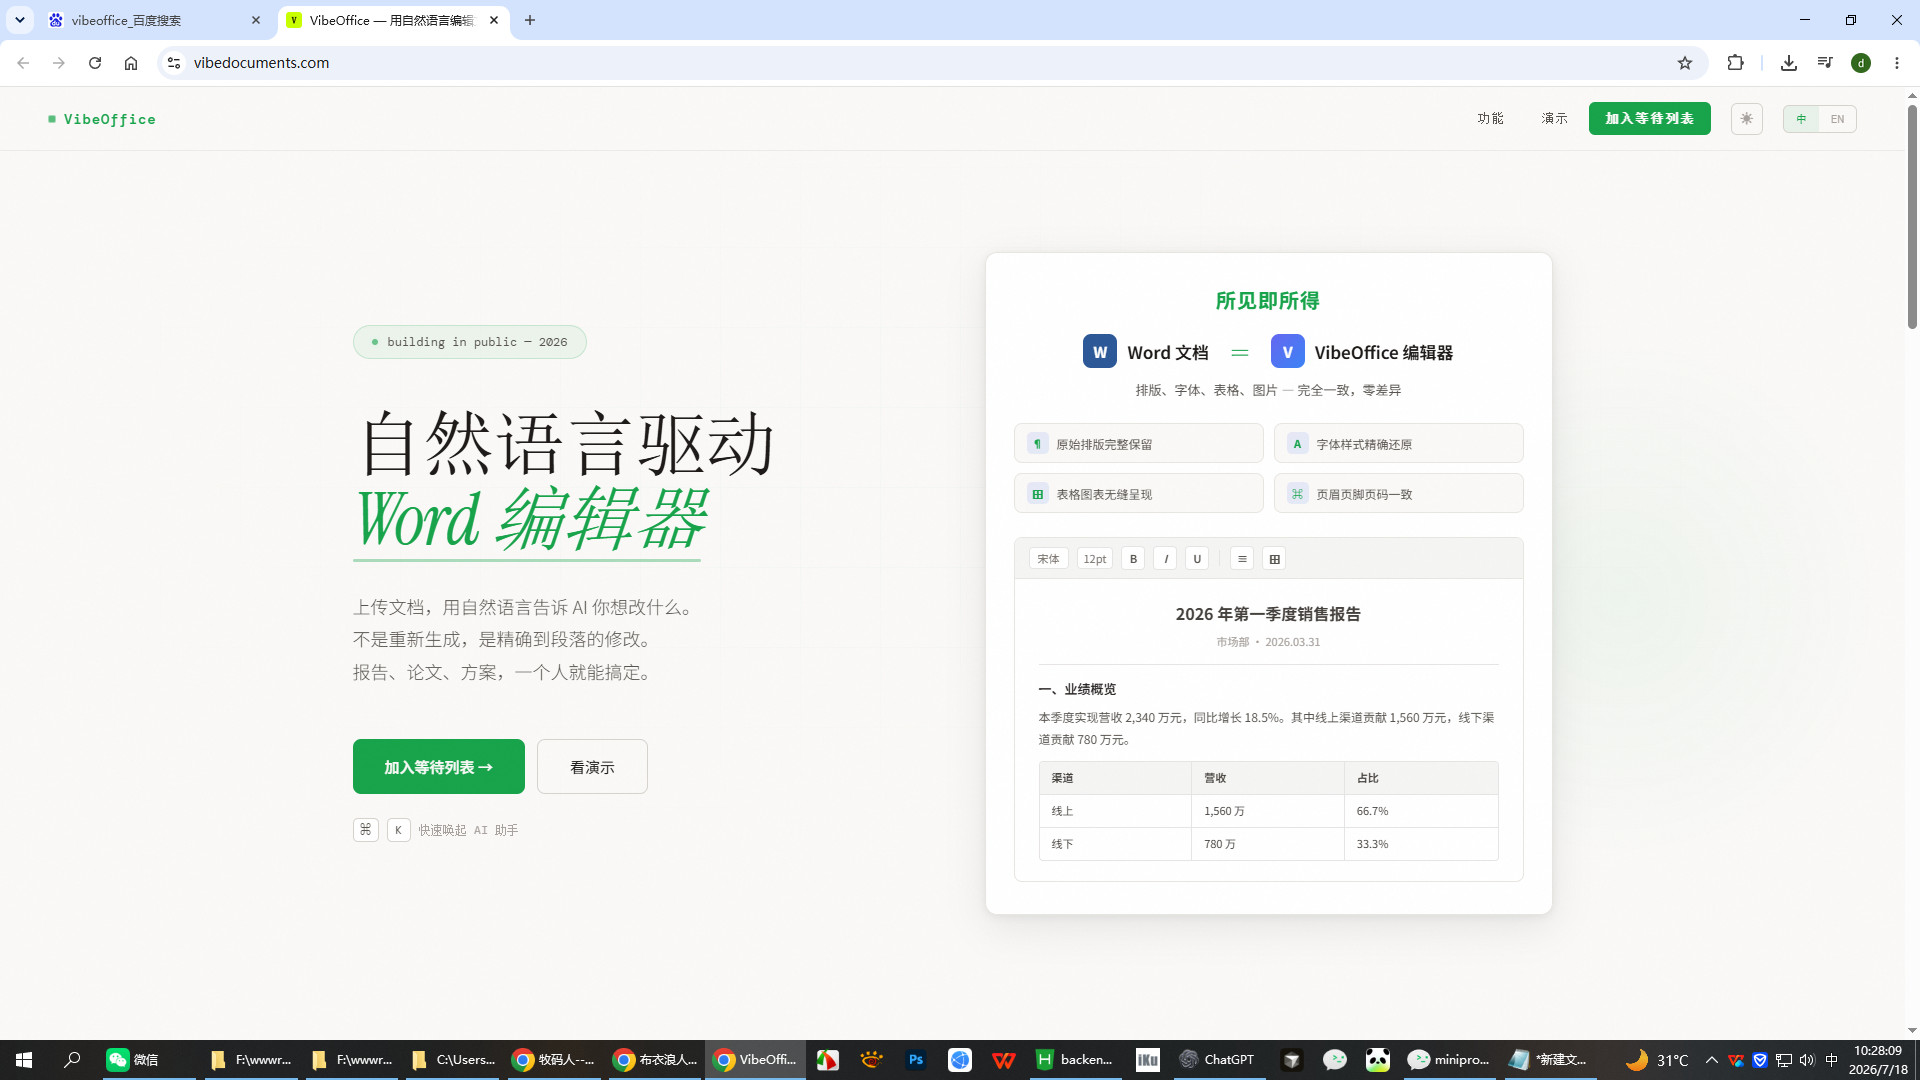The image size is (1920, 1080).
Task: Open Photoshop from the taskbar
Action: [x=916, y=1060]
